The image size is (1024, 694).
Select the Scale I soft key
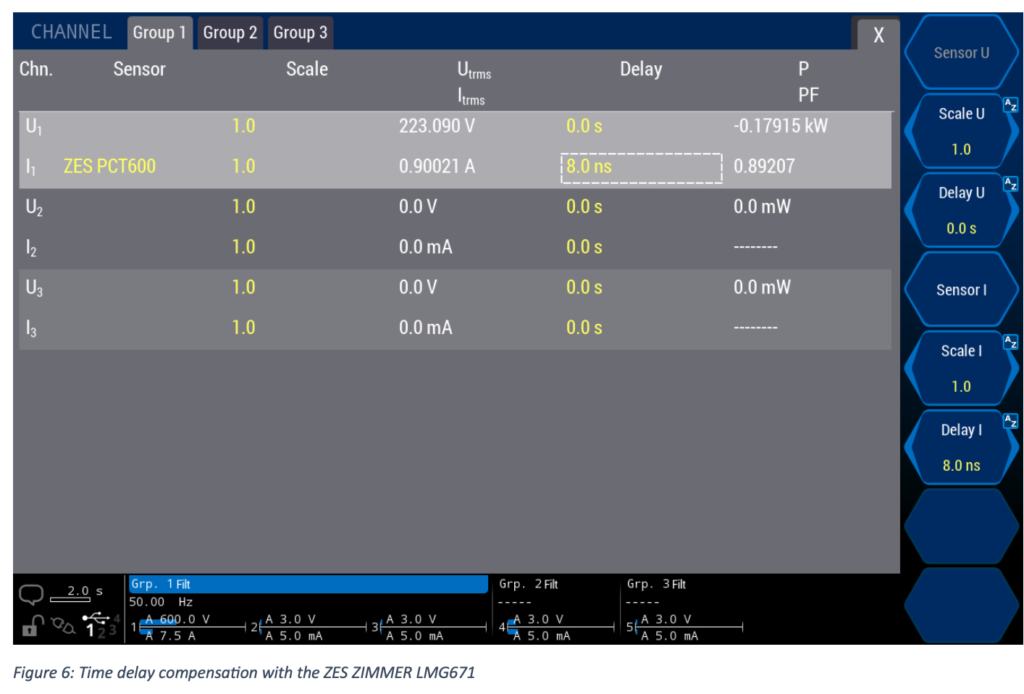pyautogui.click(x=961, y=368)
